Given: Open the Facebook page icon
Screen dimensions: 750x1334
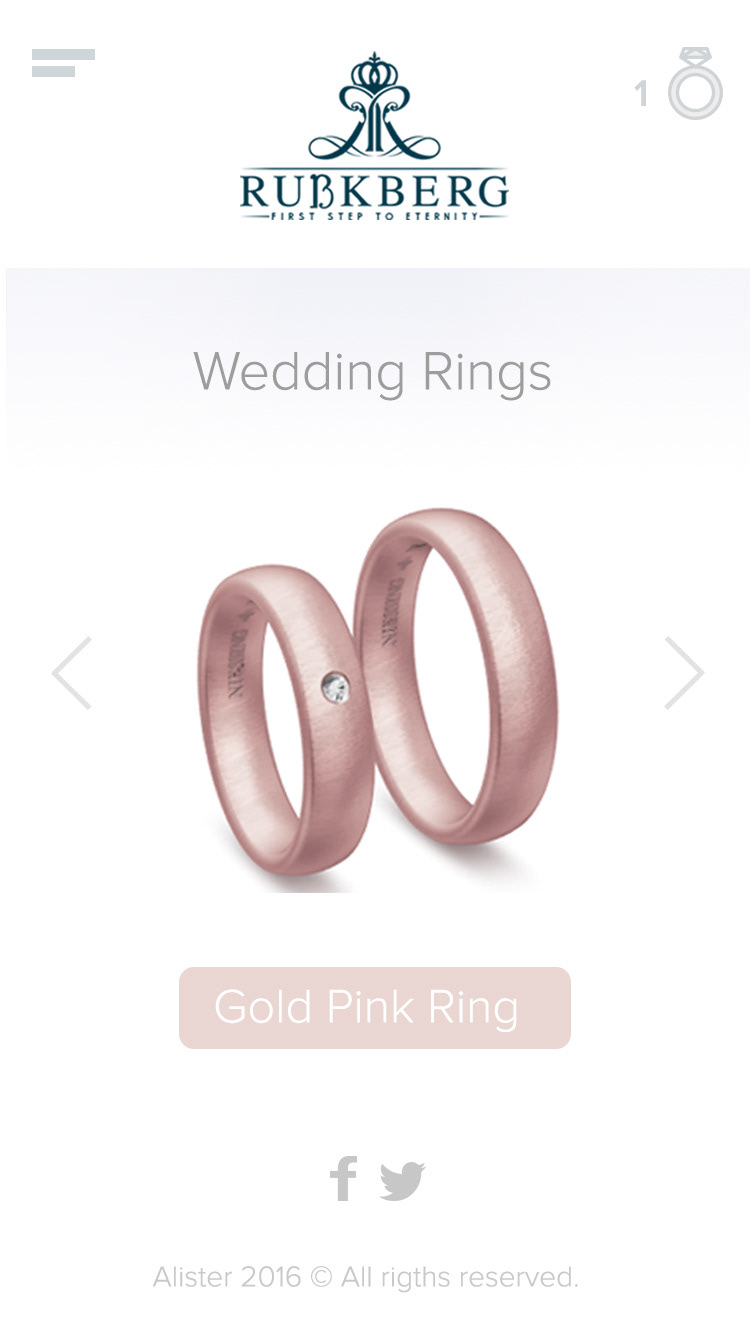Looking at the screenshot, I should [343, 1179].
